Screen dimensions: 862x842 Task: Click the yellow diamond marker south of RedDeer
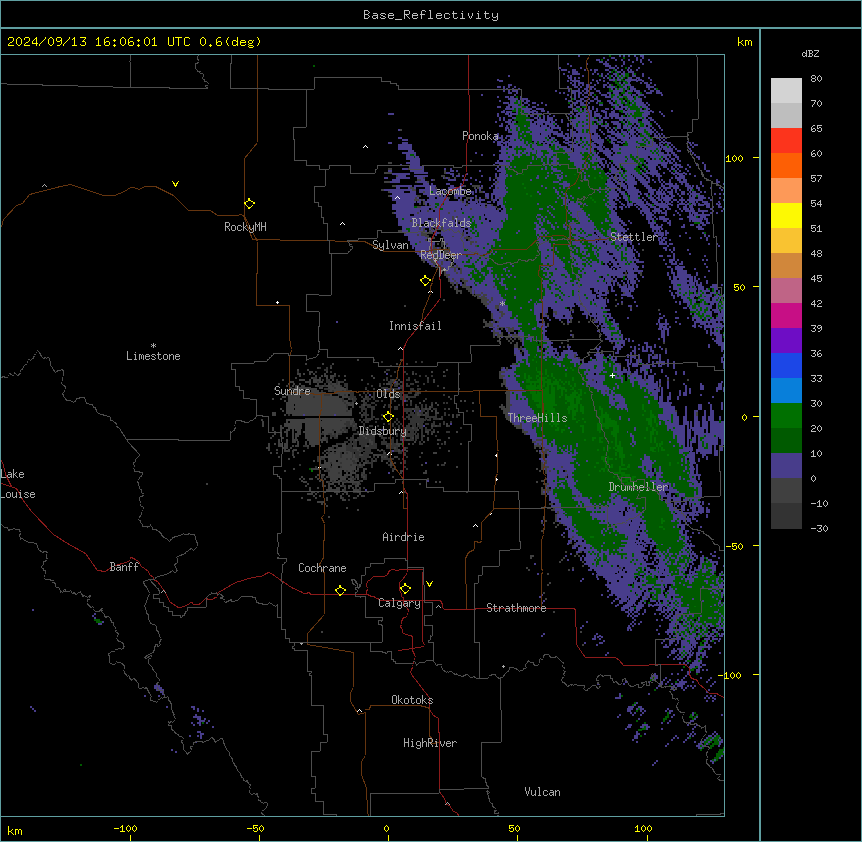click(425, 281)
